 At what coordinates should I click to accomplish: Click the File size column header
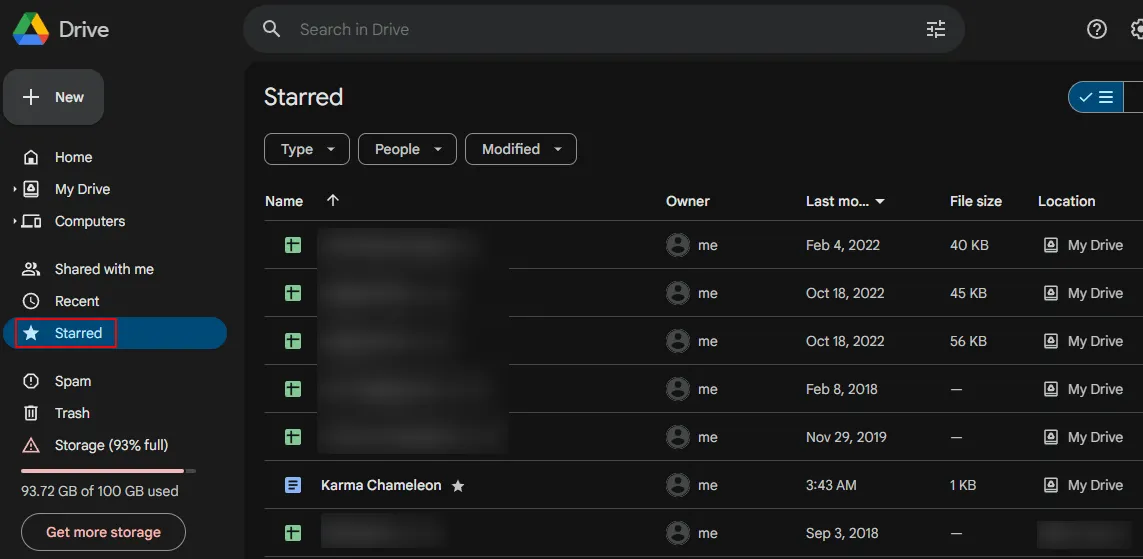click(x=975, y=201)
